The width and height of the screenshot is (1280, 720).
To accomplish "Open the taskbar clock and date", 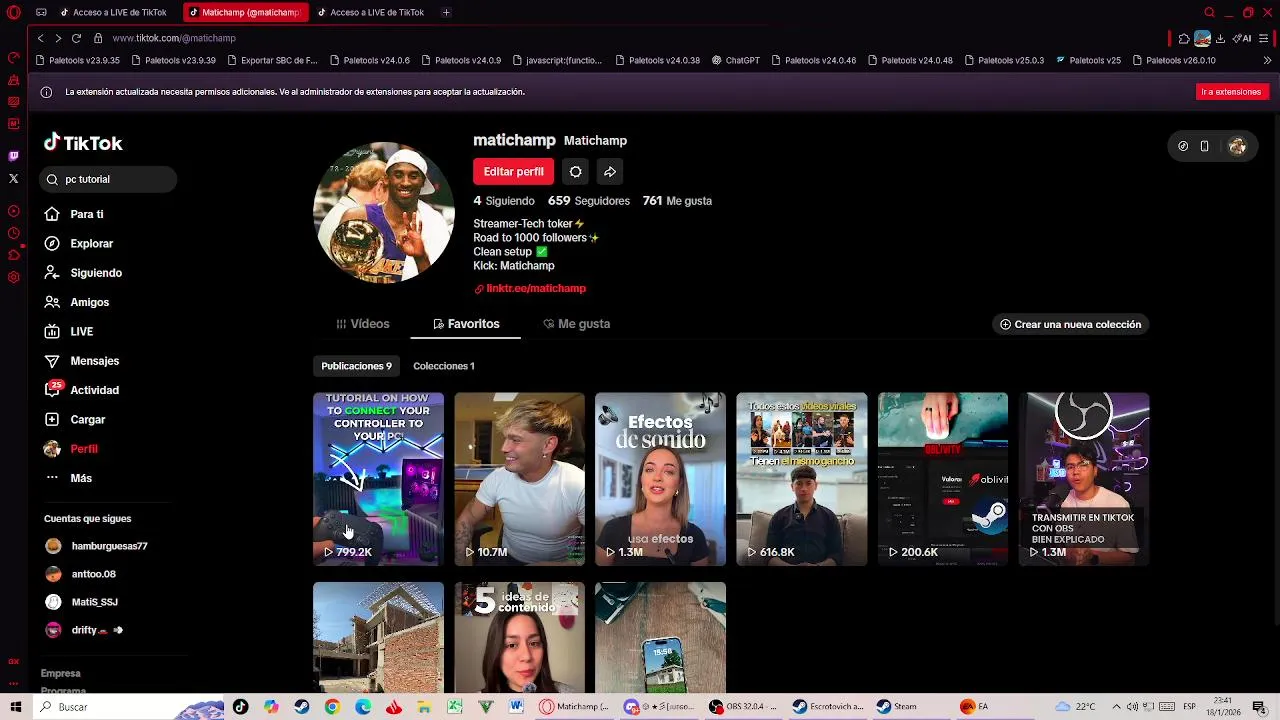I will coord(1222,707).
